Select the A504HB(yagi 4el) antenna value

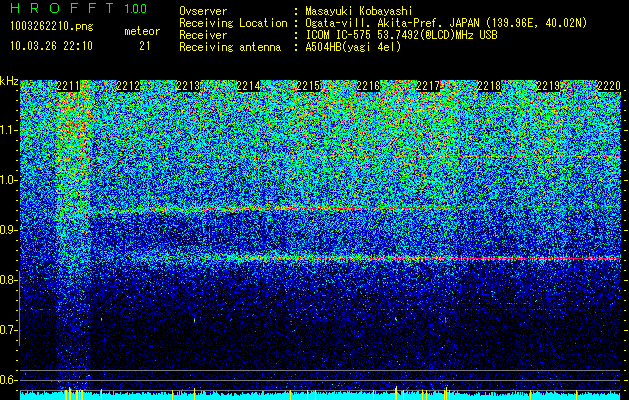coord(353,47)
